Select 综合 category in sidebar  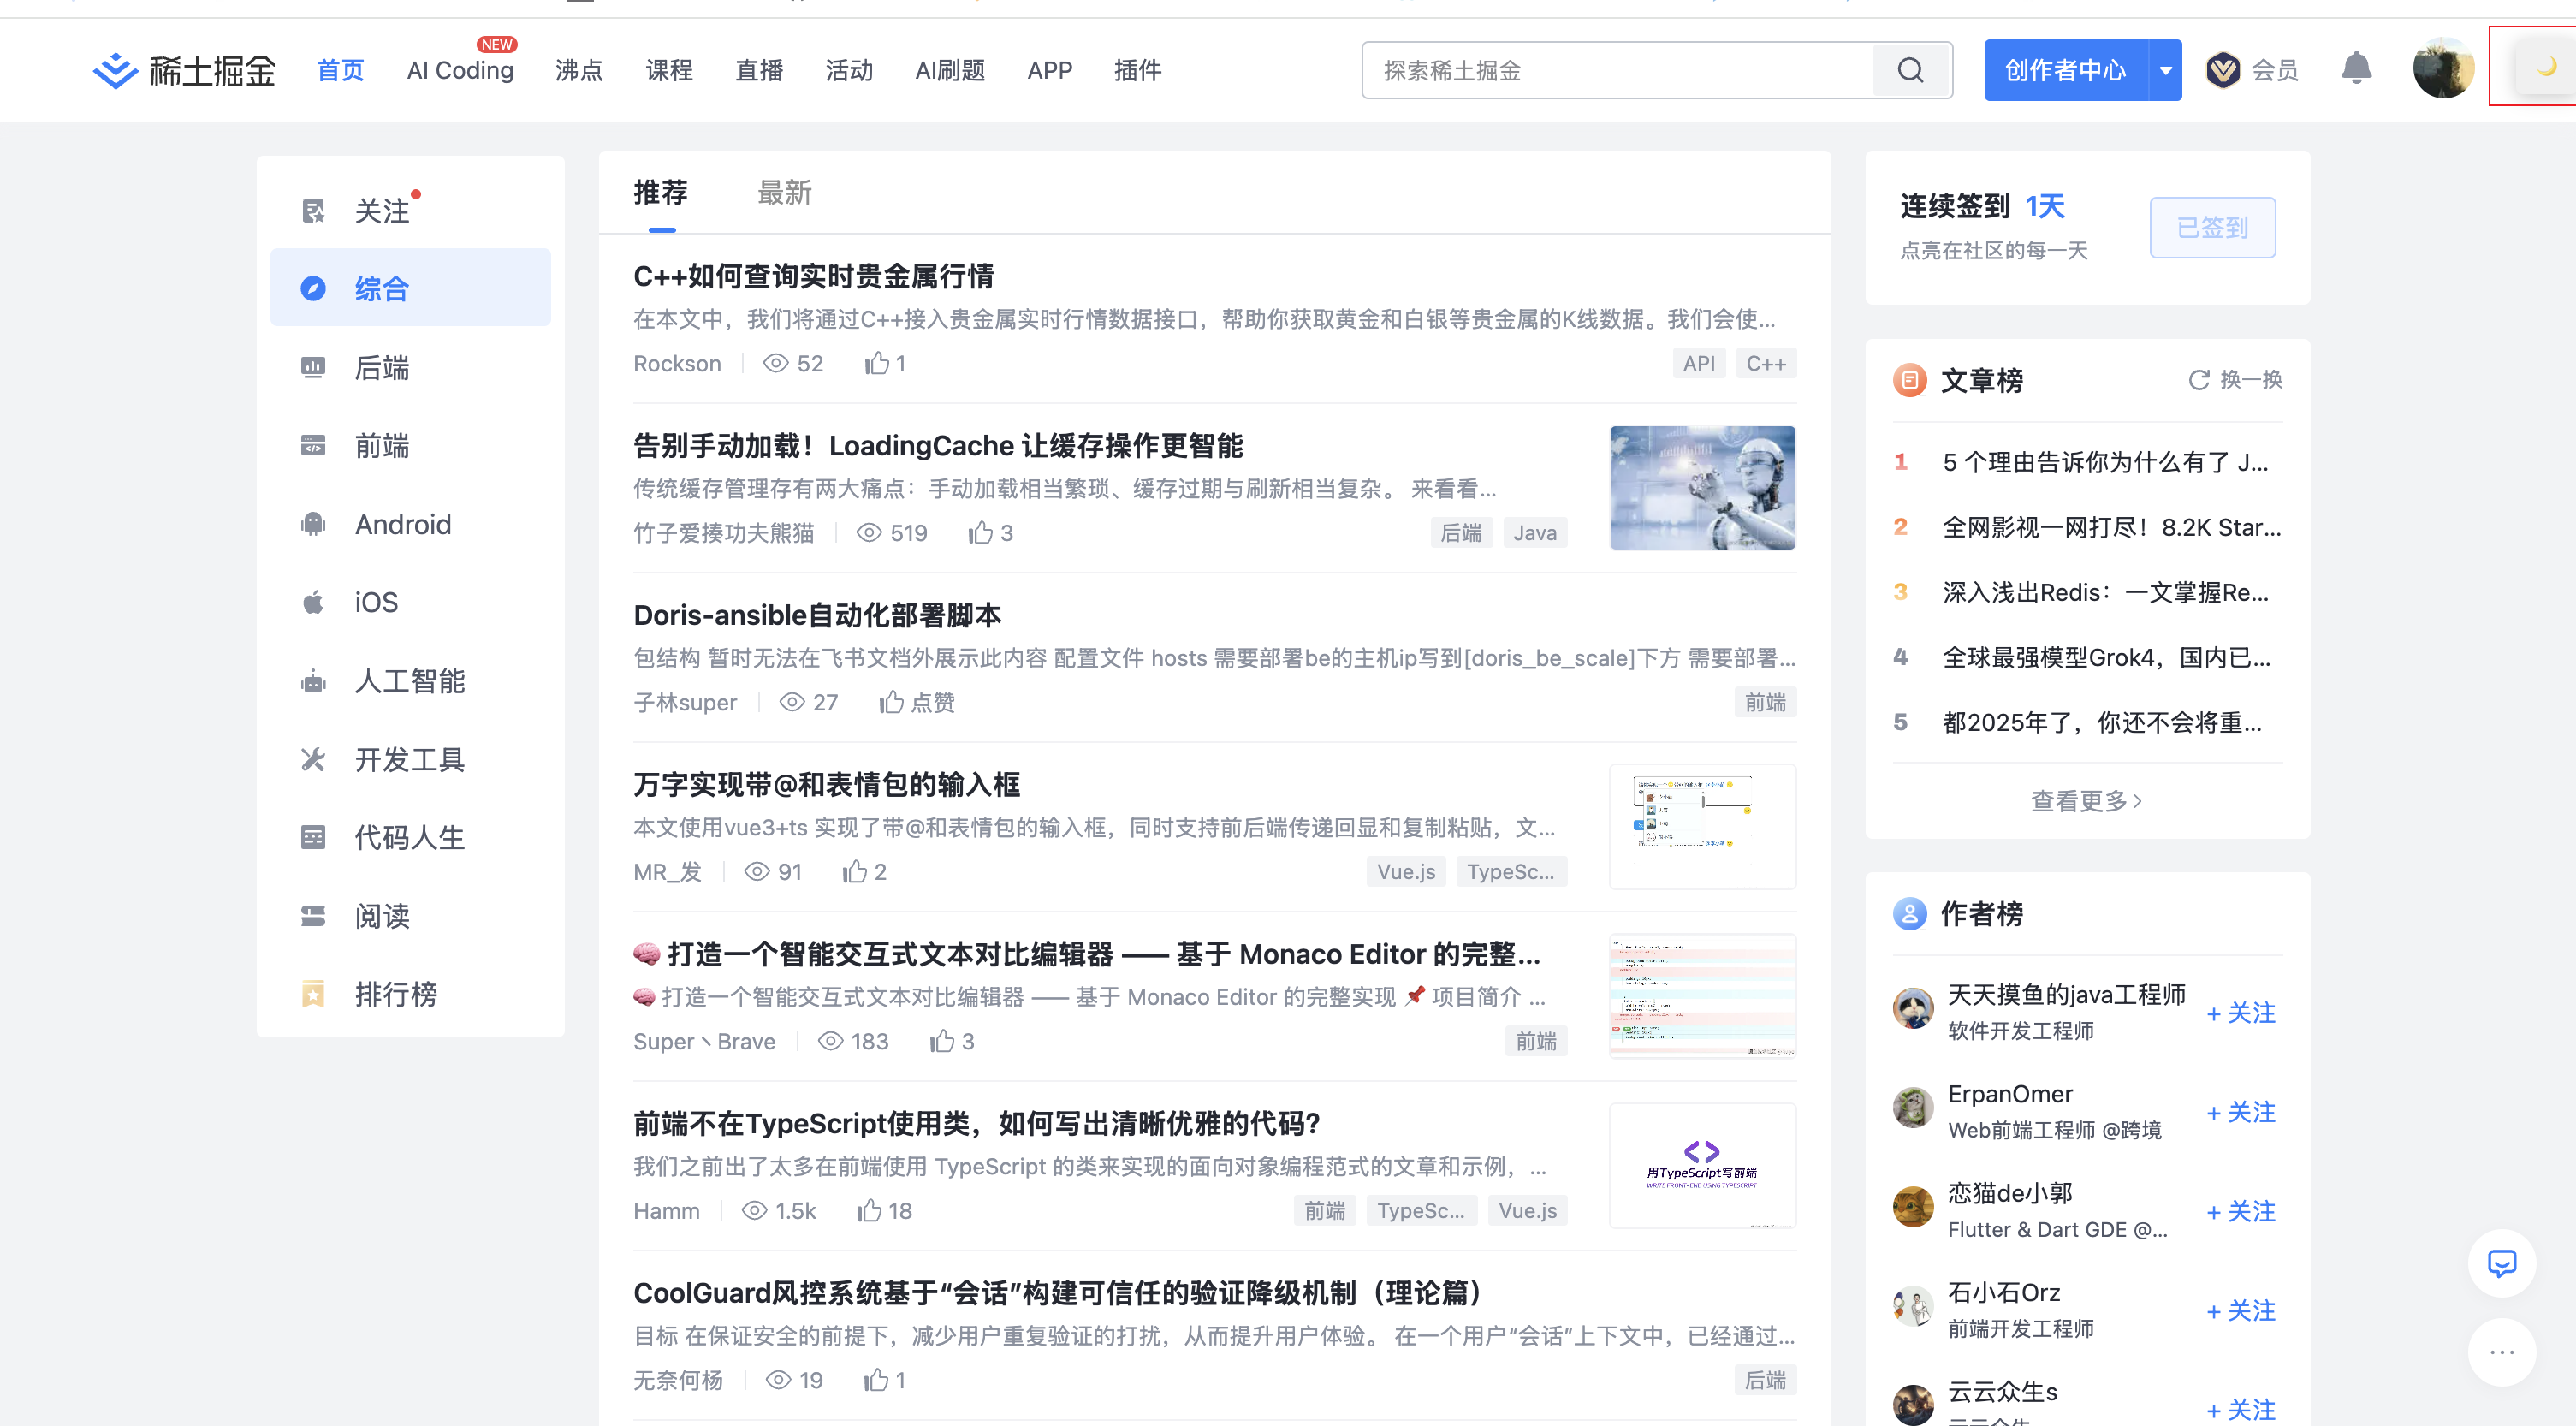pos(410,288)
